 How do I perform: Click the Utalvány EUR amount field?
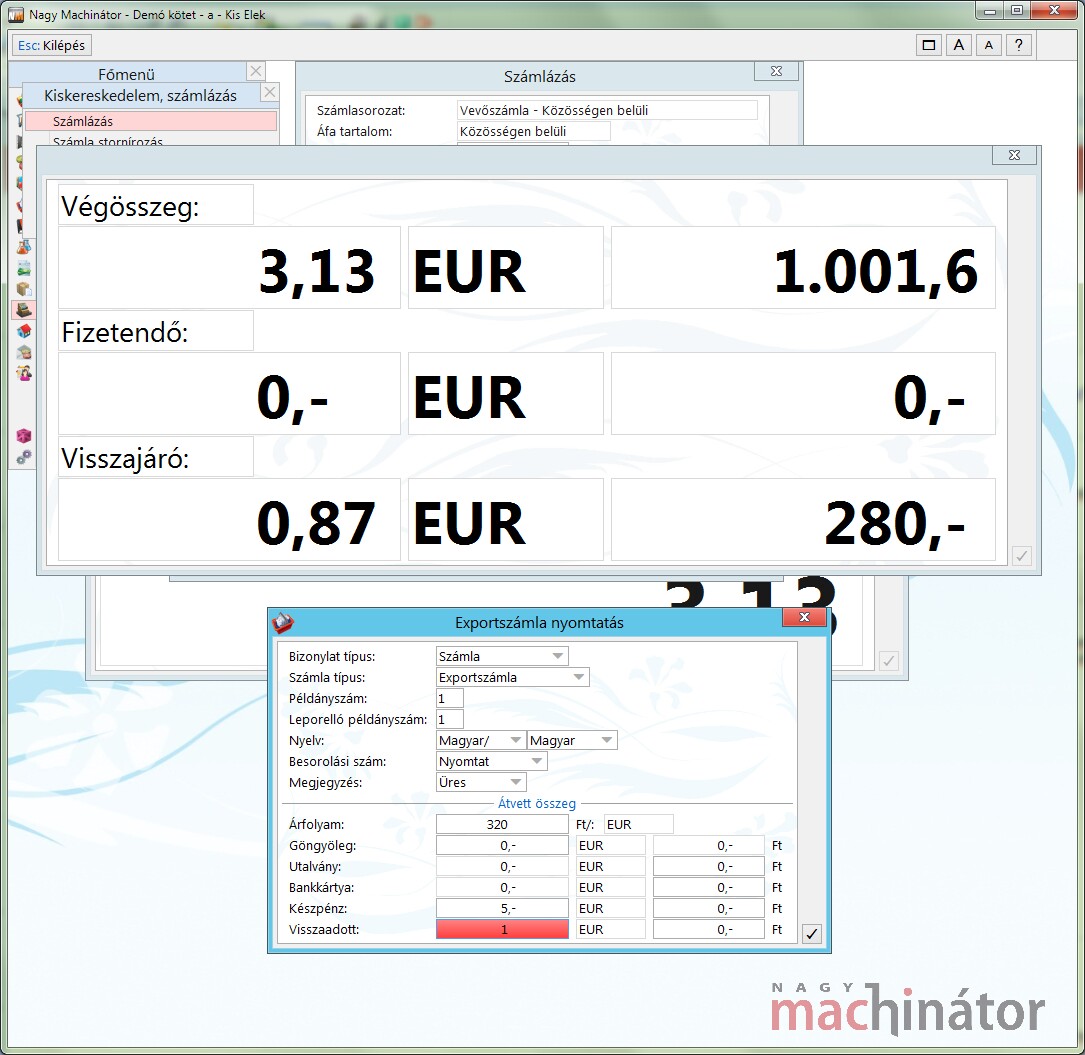click(502, 866)
